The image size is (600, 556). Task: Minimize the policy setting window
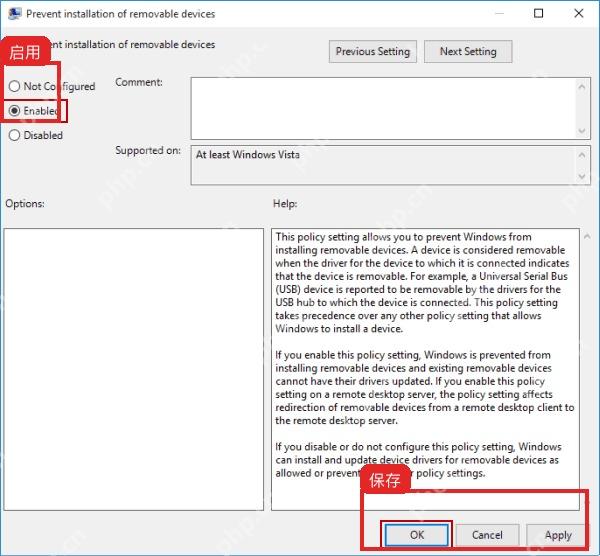coord(499,13)
